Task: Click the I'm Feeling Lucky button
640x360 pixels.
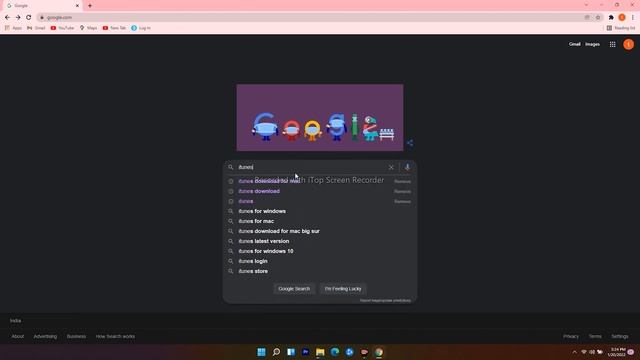Action: (x=343, y=289)
